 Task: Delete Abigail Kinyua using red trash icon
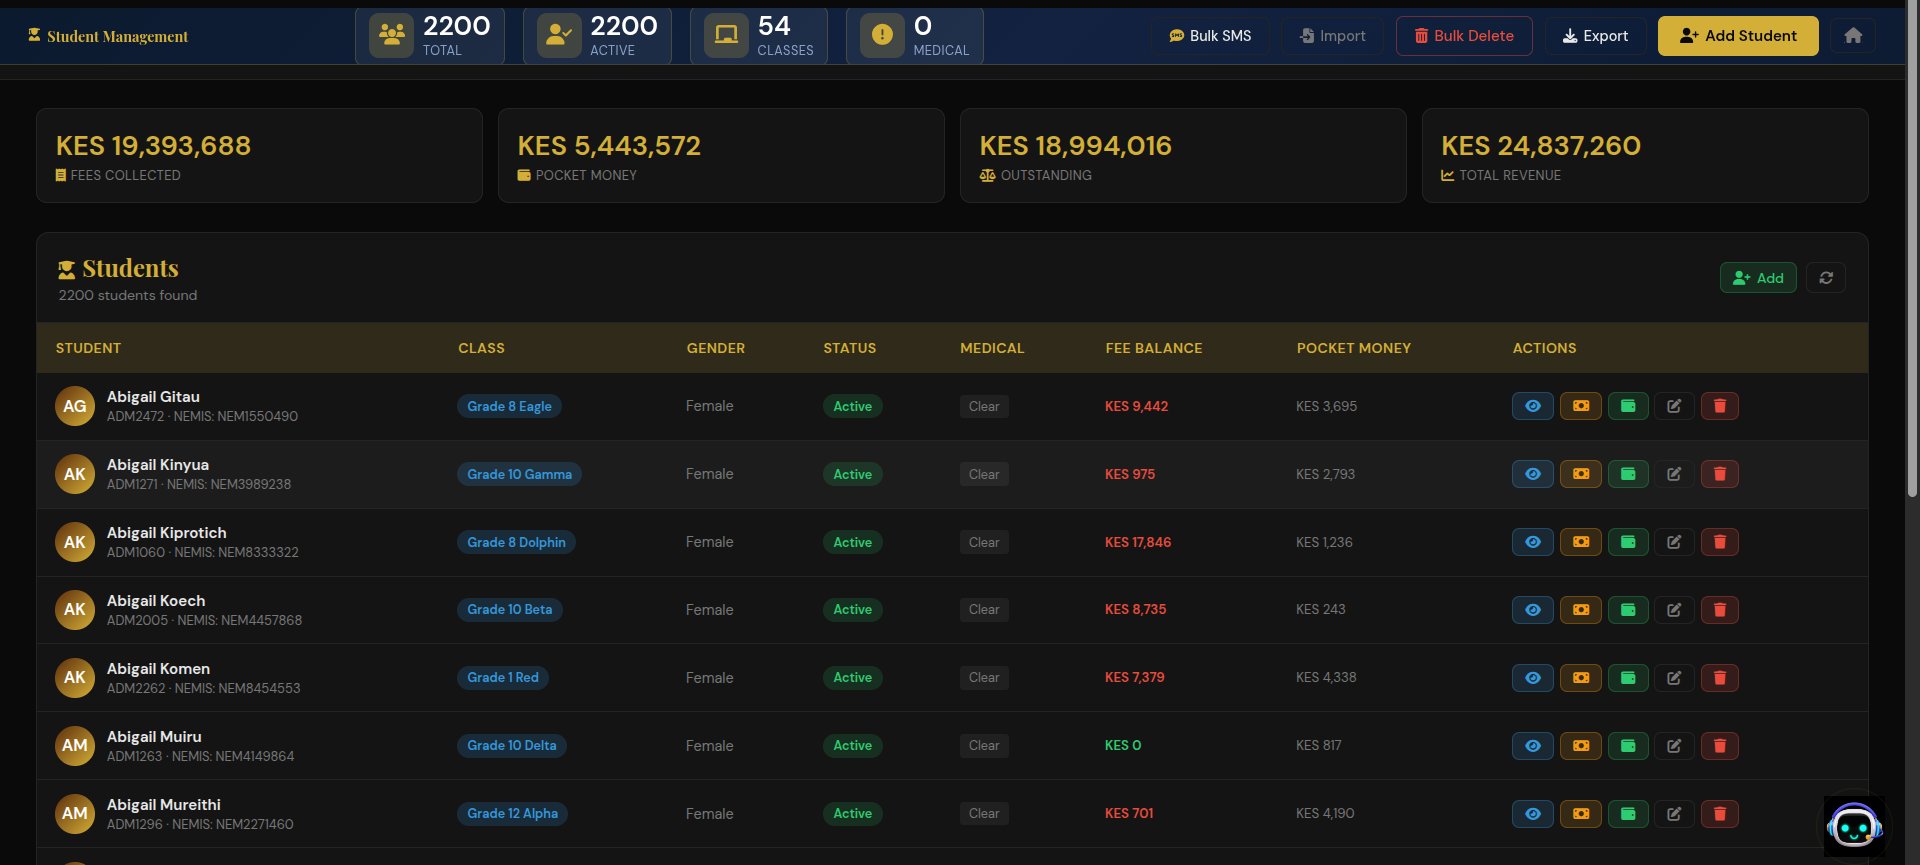[1719, 474]
